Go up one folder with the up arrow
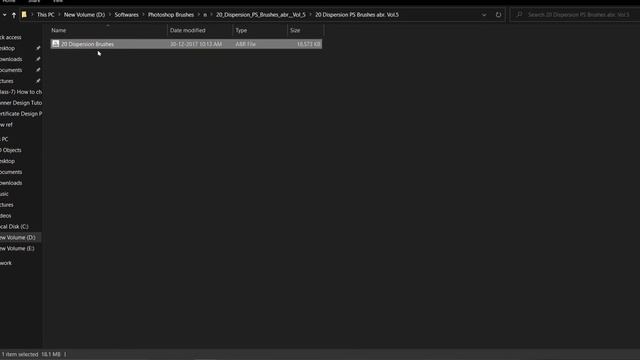 (14, 15)
